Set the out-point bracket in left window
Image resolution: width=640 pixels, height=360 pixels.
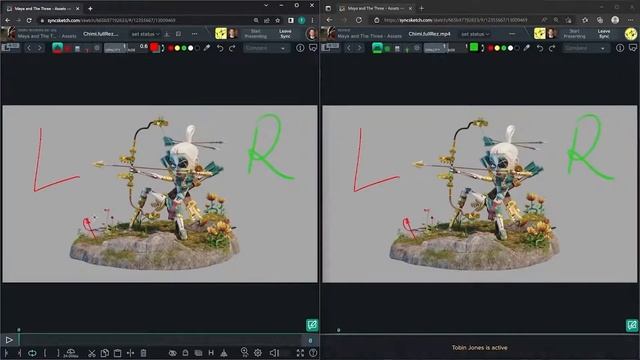tap(58, 353)
